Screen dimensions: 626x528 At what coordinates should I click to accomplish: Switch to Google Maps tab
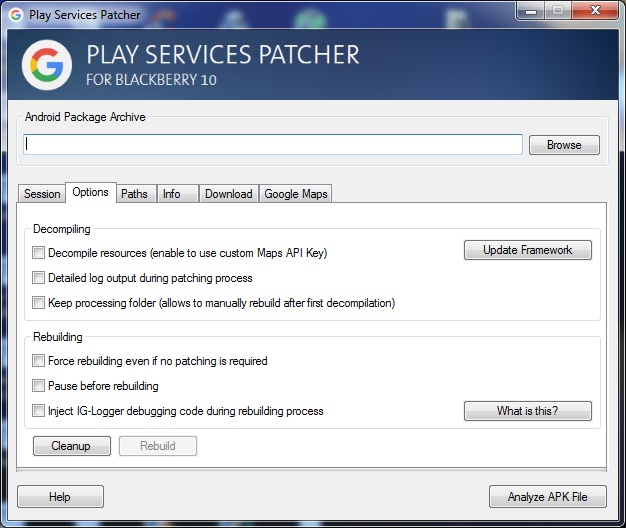pos(296,194)
